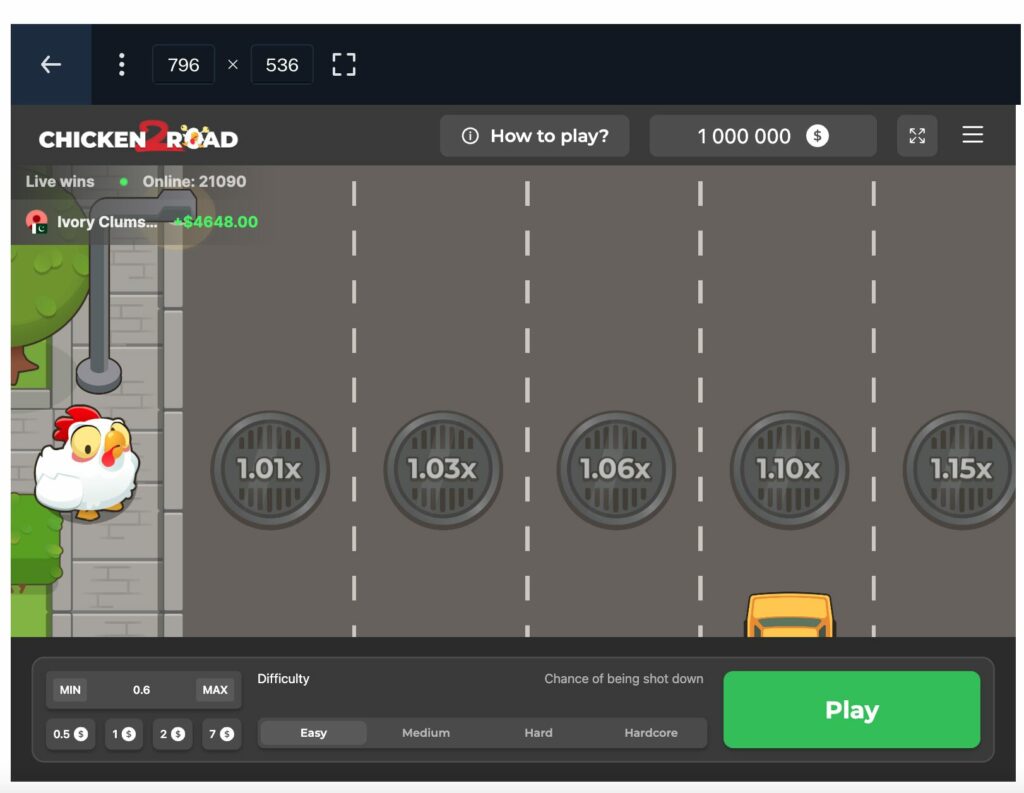Image resolution: width=1024 pixels, height=793 pixels.
Task: Open the hamburger menu
Action: pos(972,135)
